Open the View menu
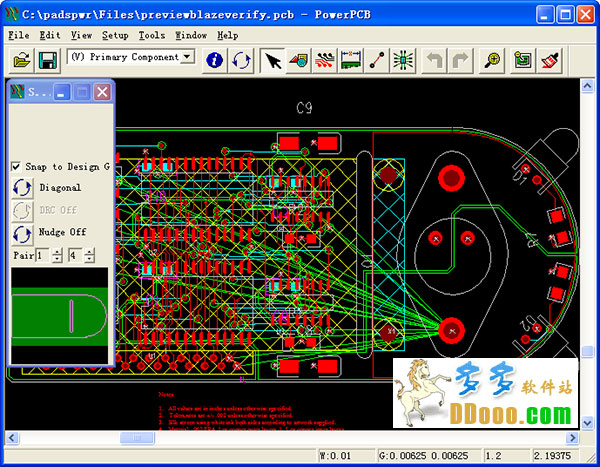Image resolution: width=600 pixels, height=467 pixels. [x=81, y=35]
